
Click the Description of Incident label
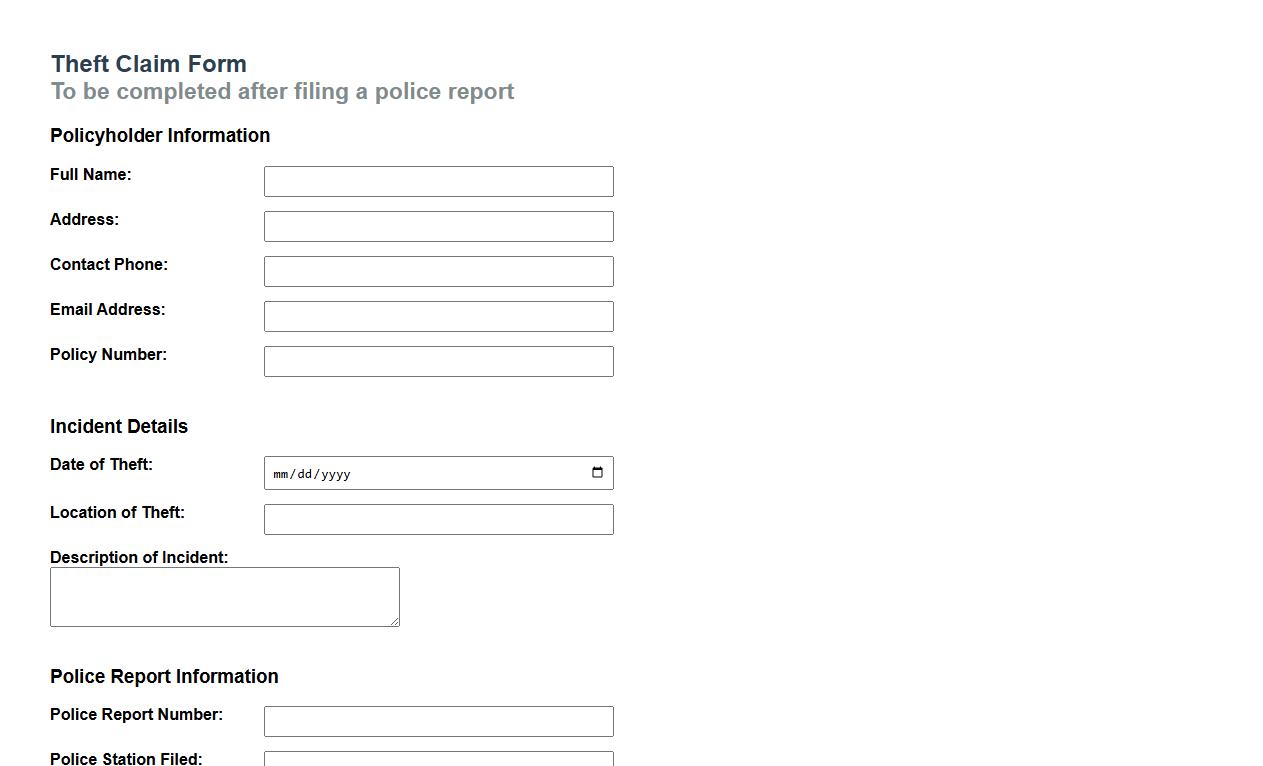139,557
